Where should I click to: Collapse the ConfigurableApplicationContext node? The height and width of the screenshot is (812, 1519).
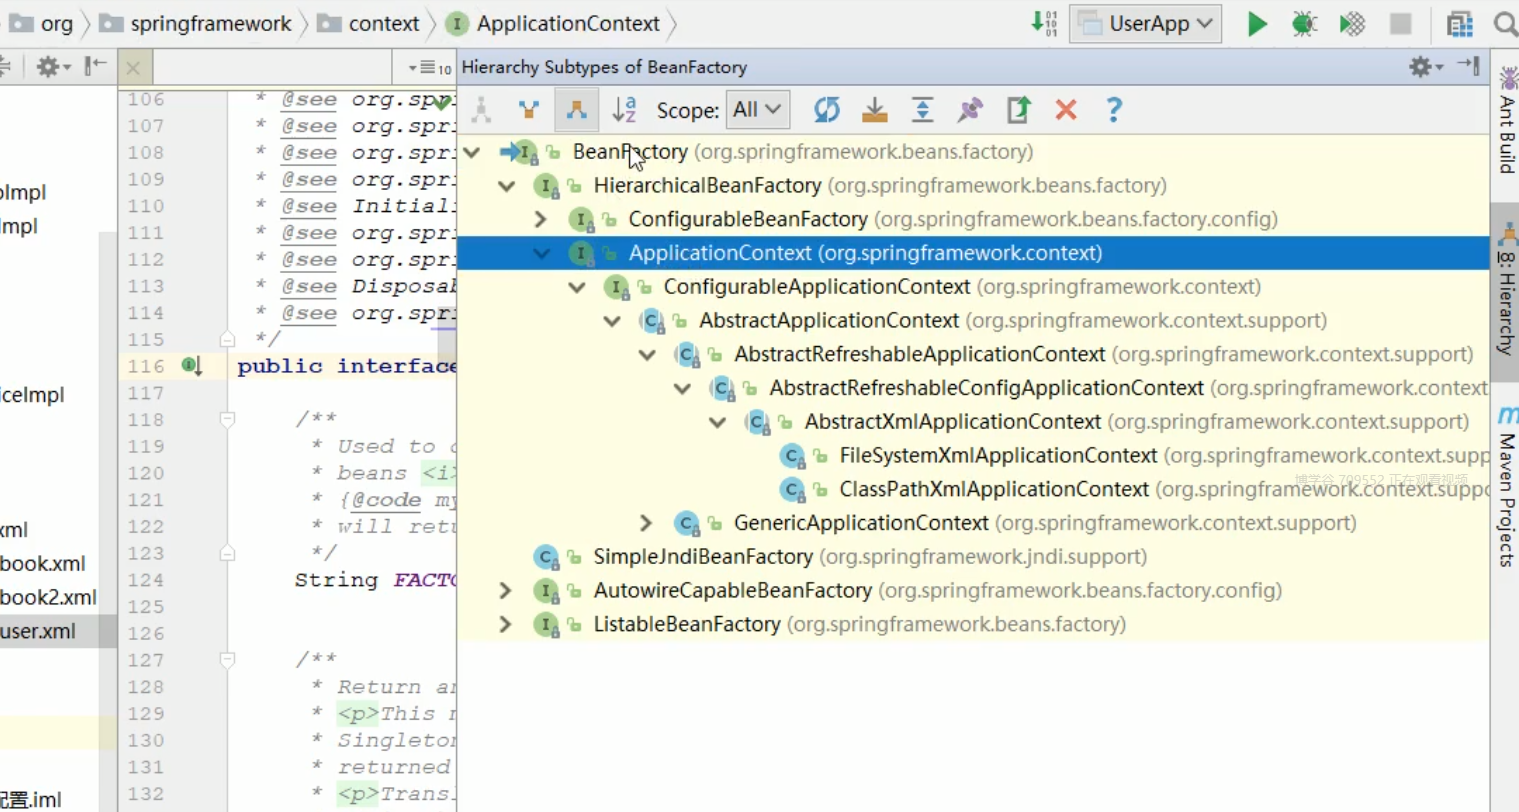[x=577, y=287]
